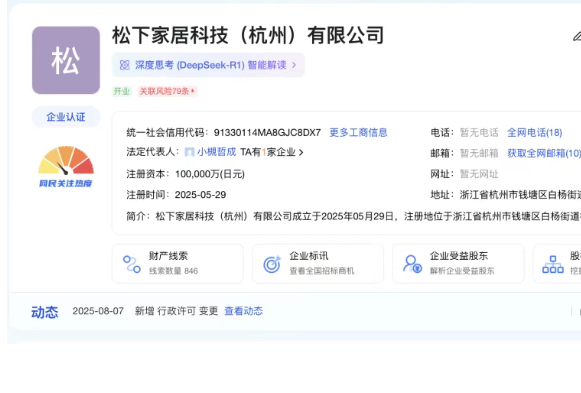Viewport: 581px width, 393px height.
Task: Click the 企业标讯 target icon
Action: tap(272, 264)
